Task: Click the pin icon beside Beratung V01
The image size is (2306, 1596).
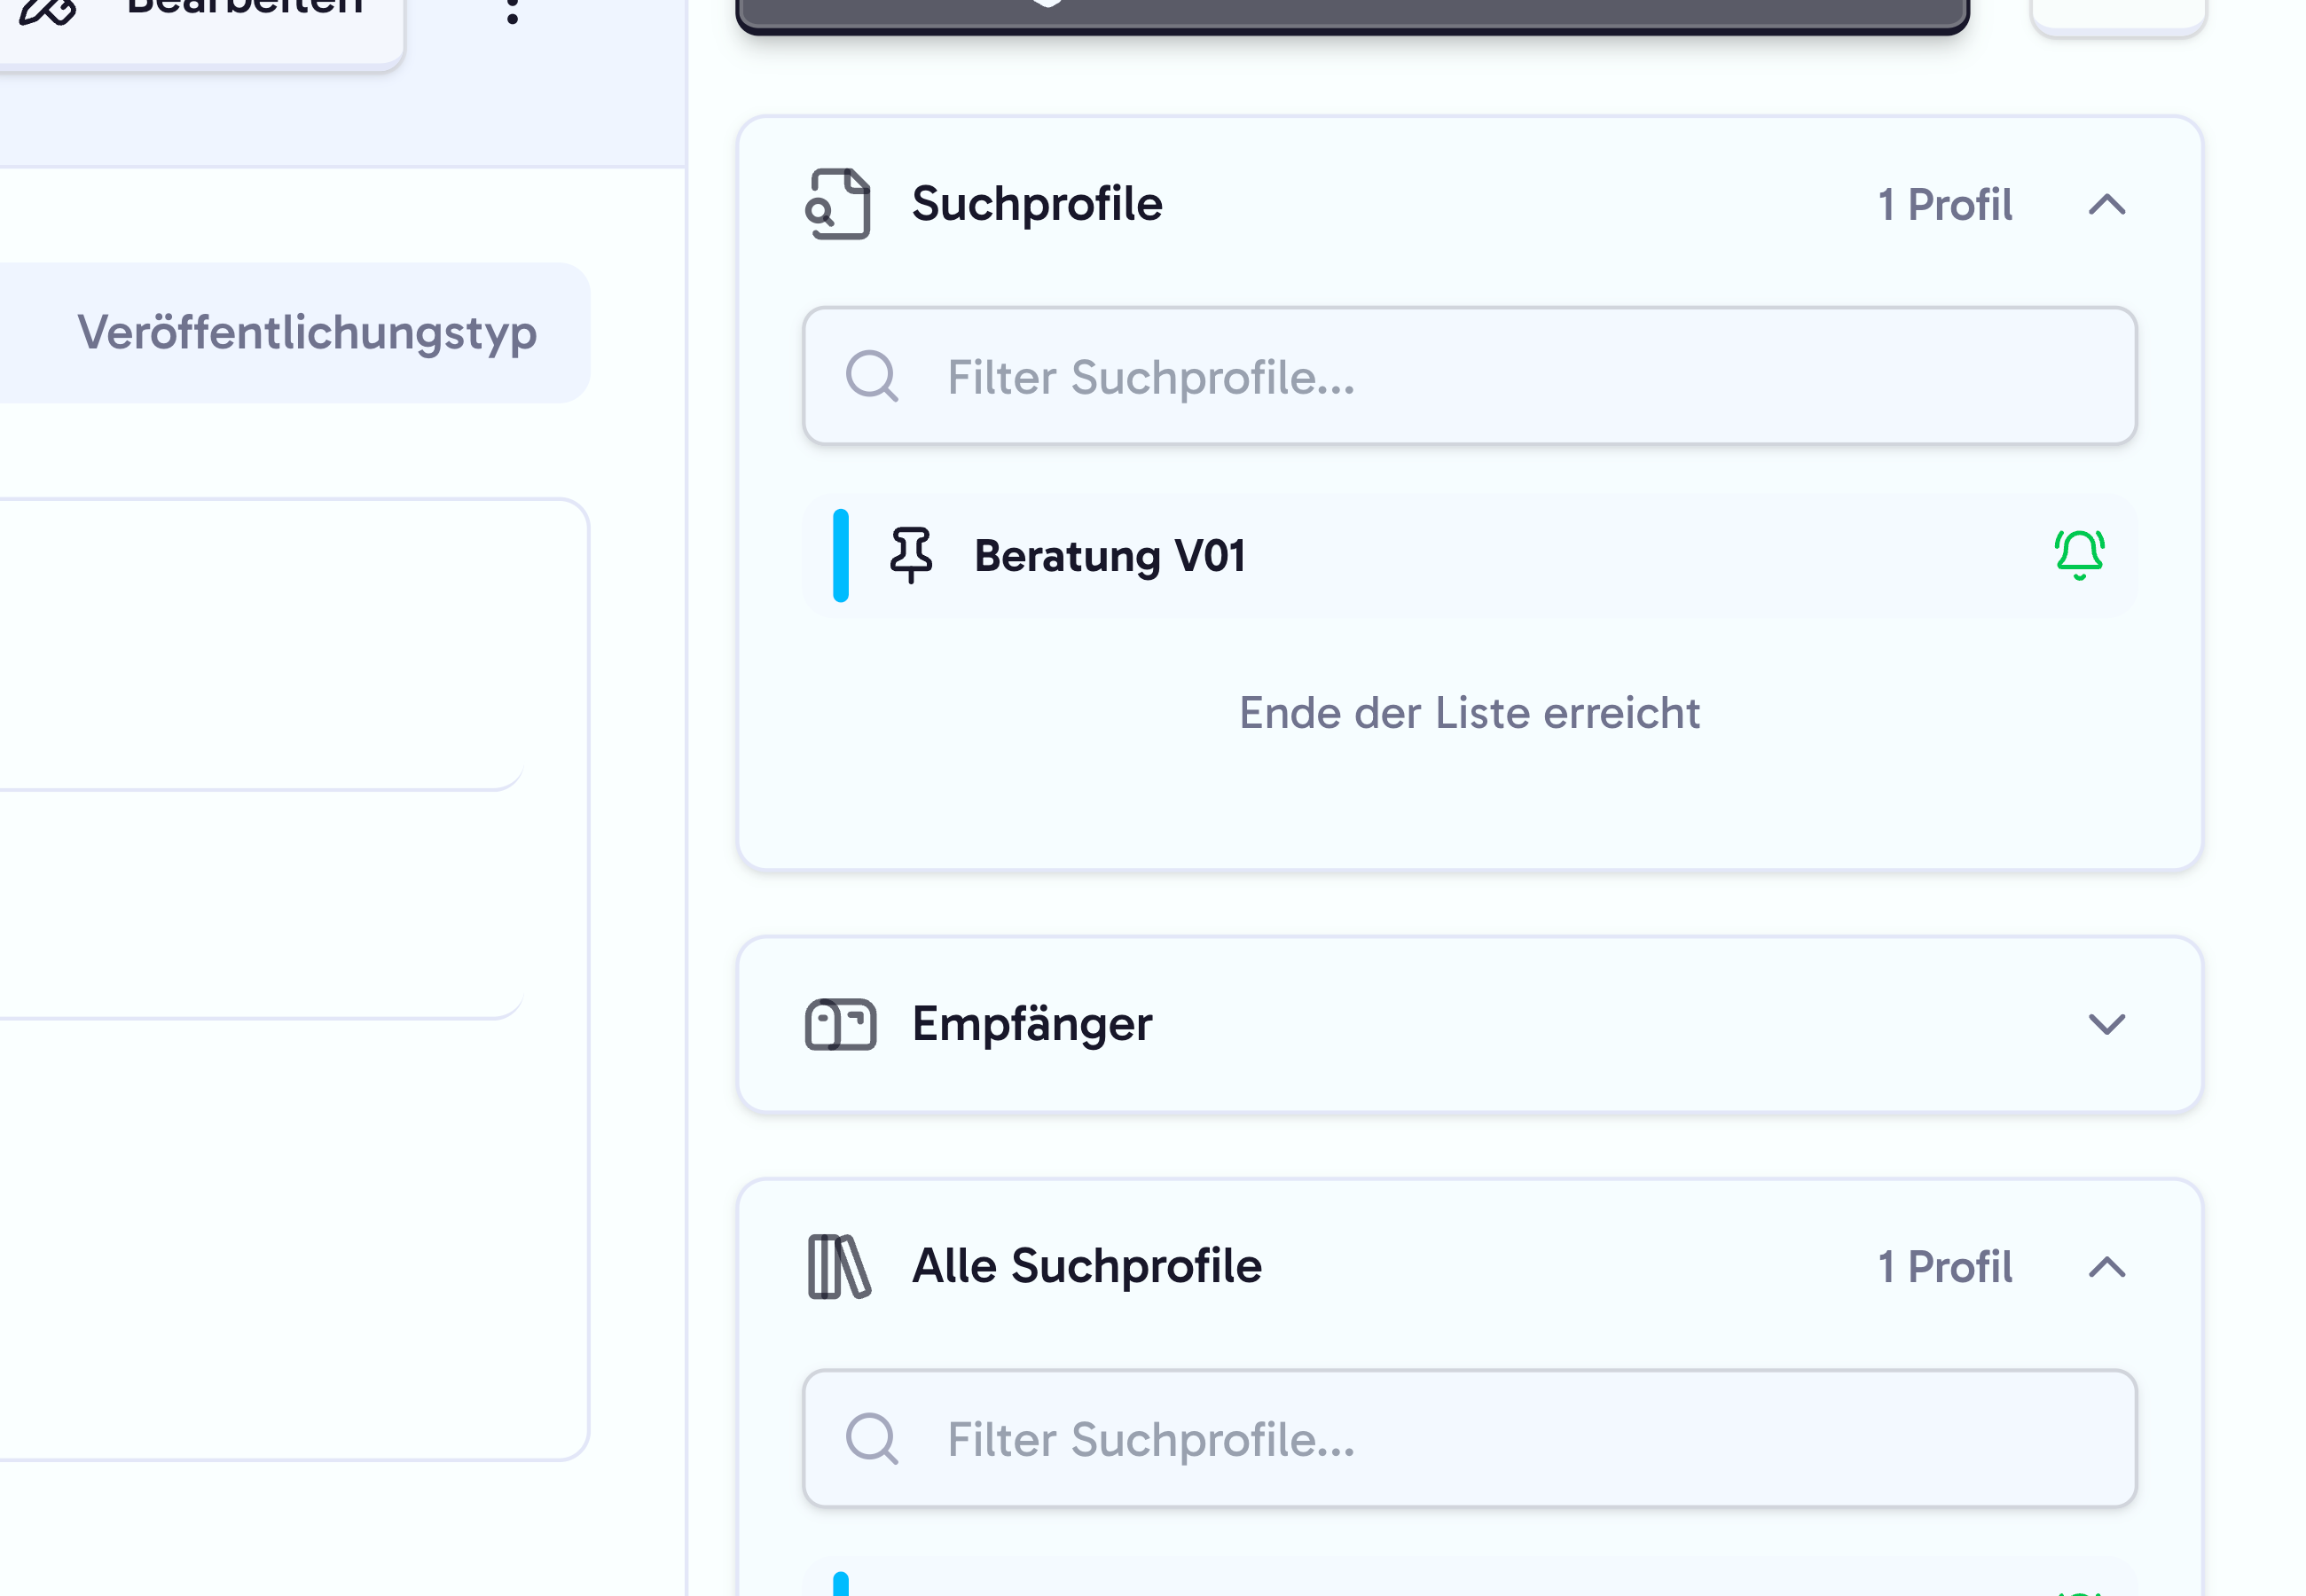Action: point(910,555)
